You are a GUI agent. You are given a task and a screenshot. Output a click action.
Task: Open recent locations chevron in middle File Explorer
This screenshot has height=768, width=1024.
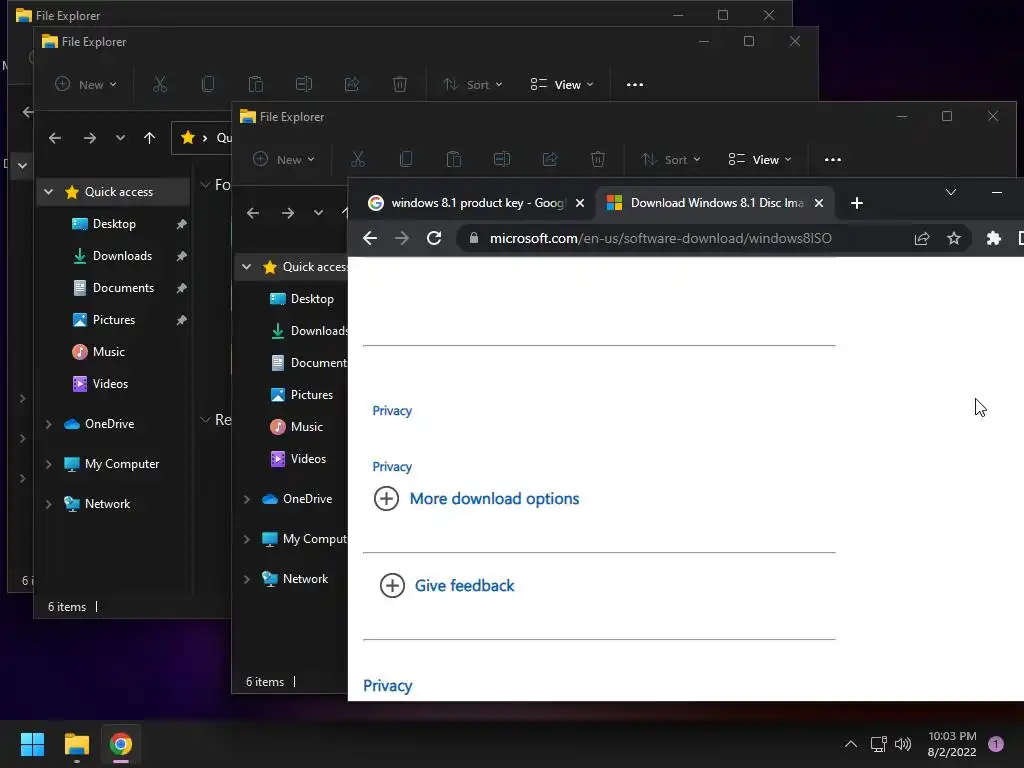click(x=120, y=138)
